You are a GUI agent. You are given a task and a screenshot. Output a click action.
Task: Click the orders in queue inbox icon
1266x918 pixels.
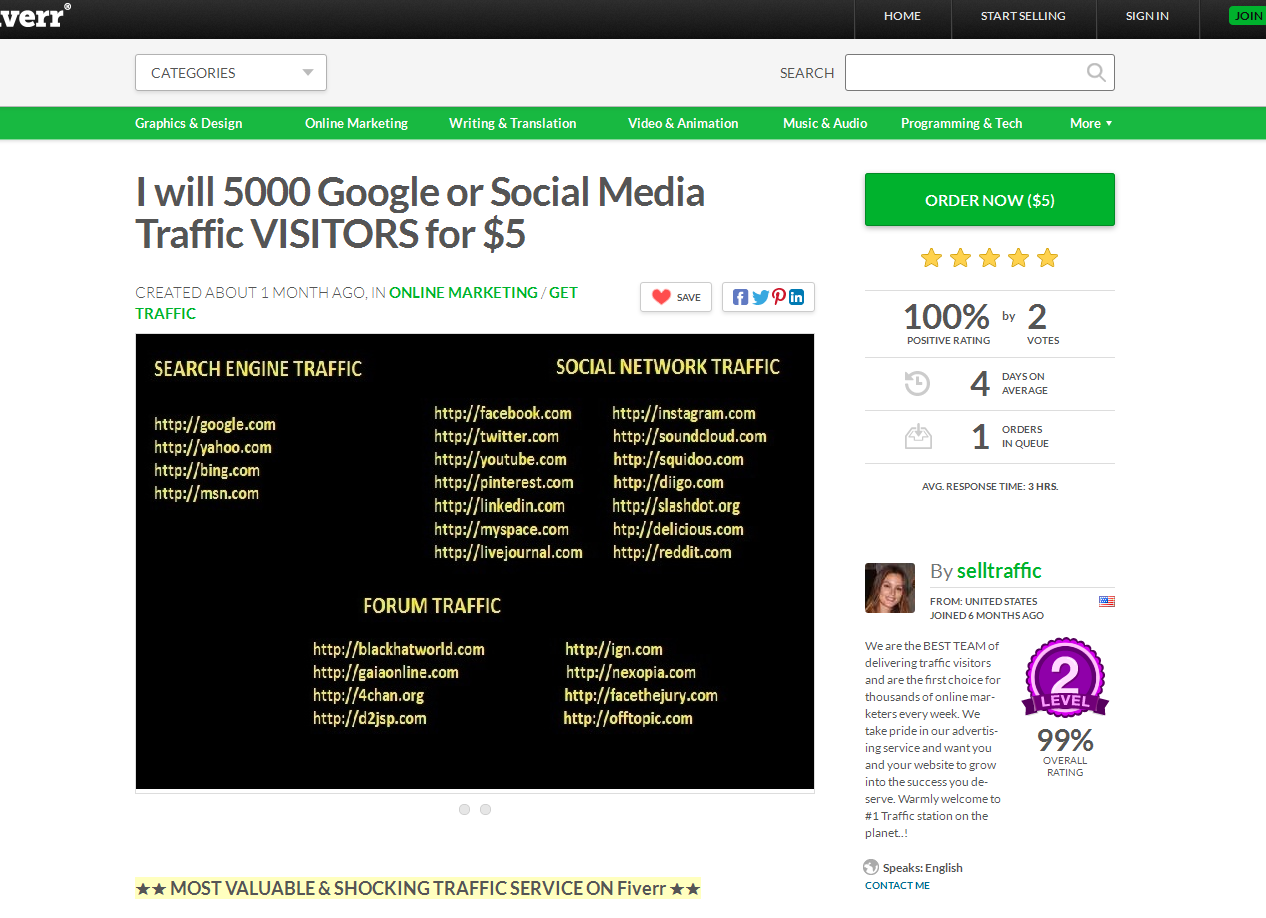(917, 436)
